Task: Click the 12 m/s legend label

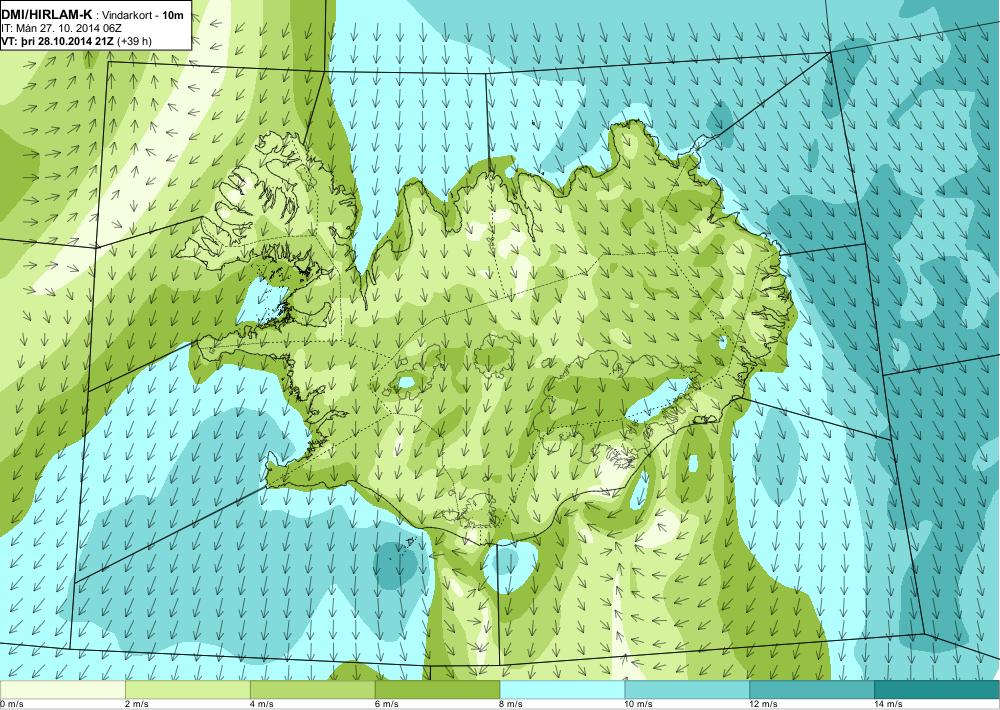Action: tap(763, 704)
